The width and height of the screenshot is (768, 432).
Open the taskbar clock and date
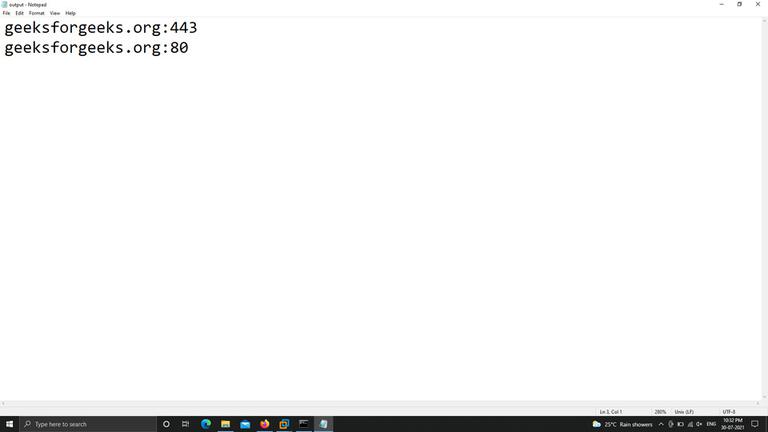point(732,424)
